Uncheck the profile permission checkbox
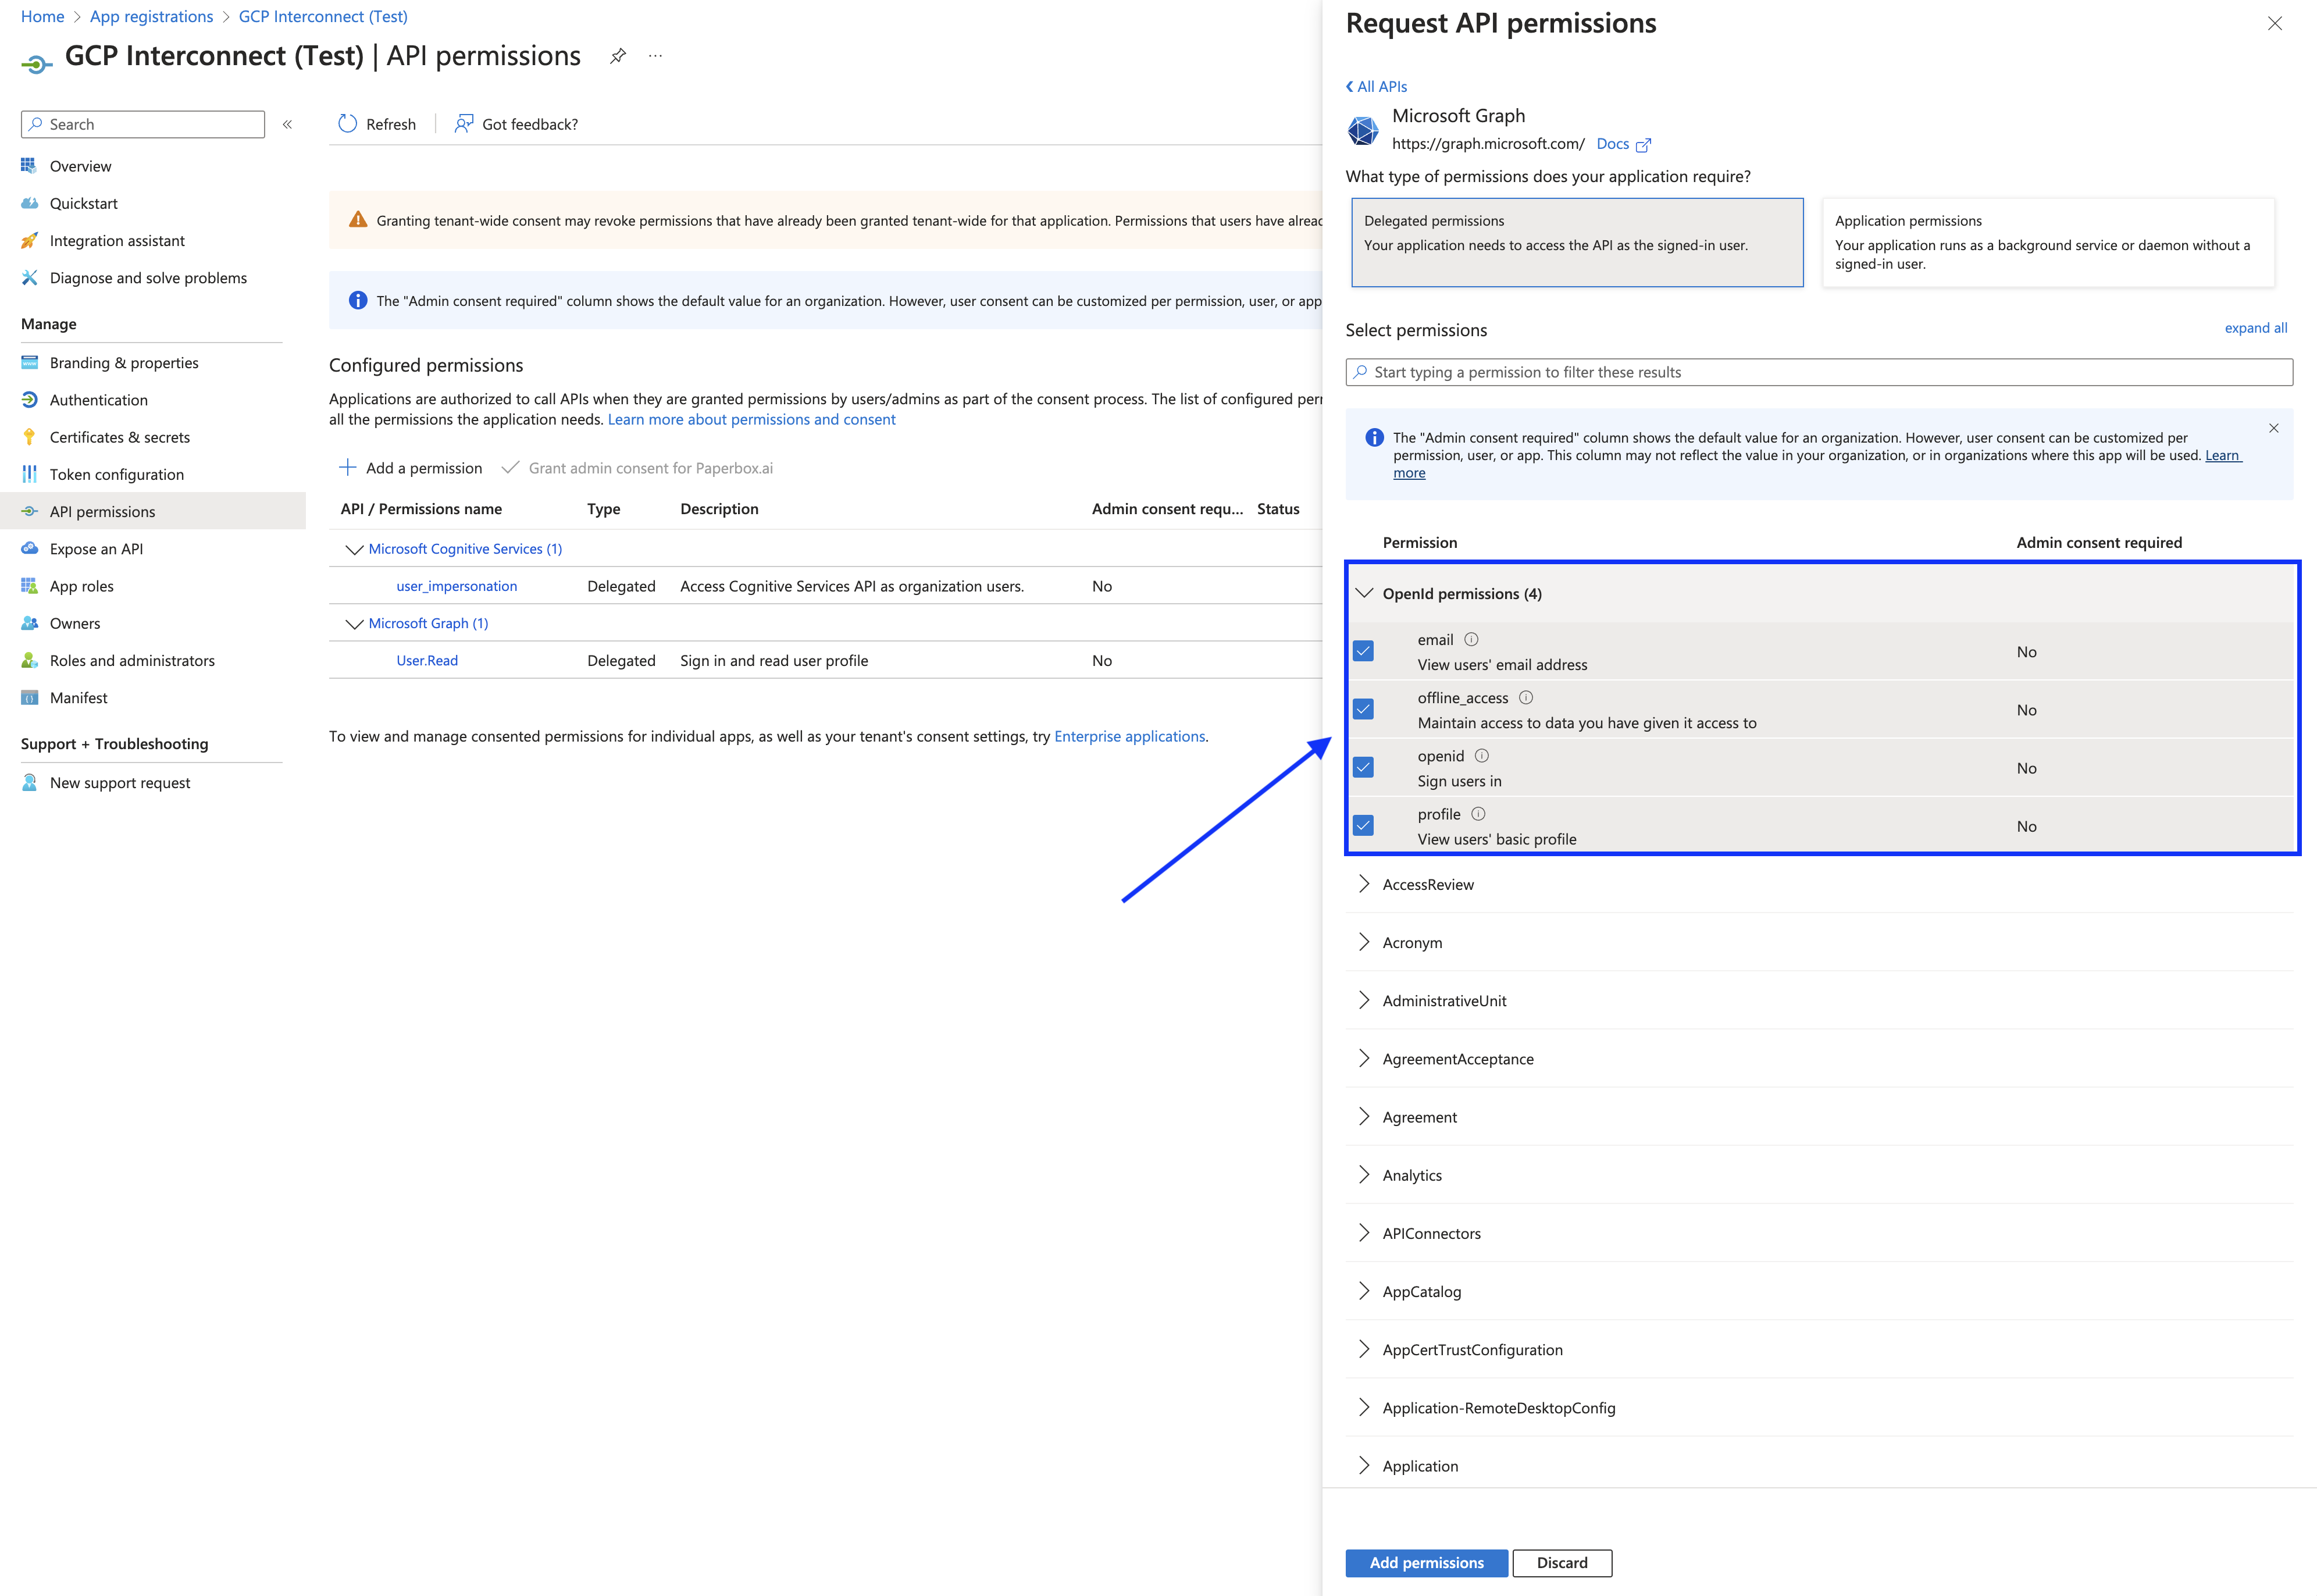 [x=1363, y=825]
